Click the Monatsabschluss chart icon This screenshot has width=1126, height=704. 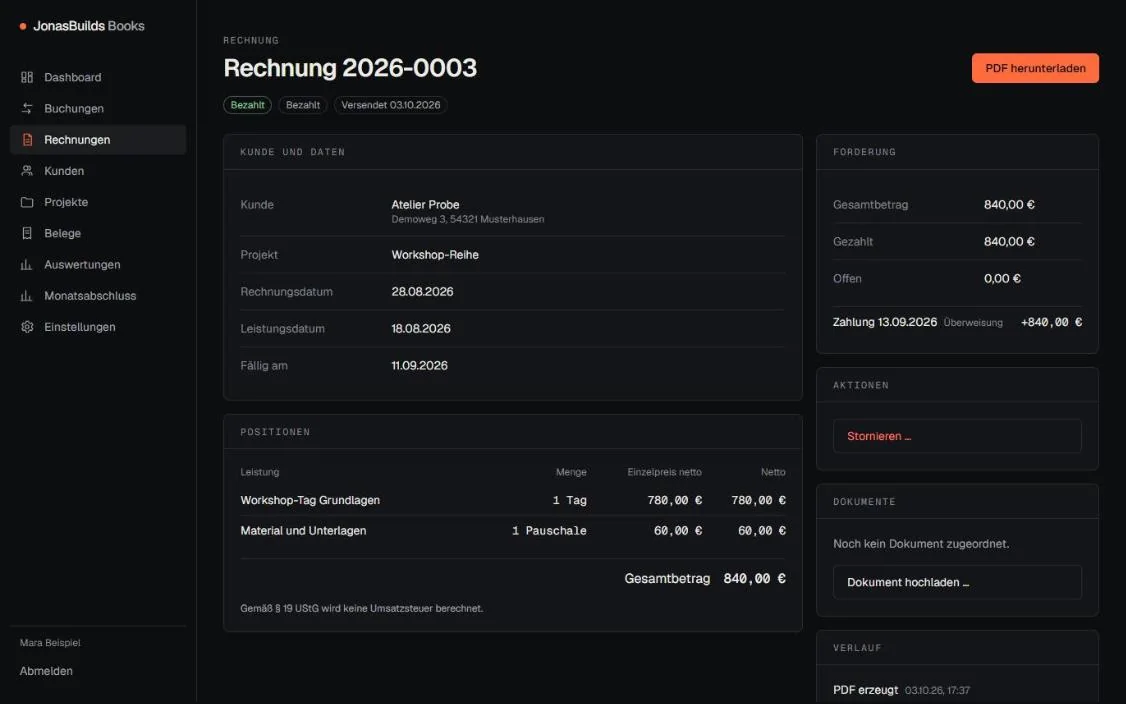pyautogui.click(x=27, y=296)
